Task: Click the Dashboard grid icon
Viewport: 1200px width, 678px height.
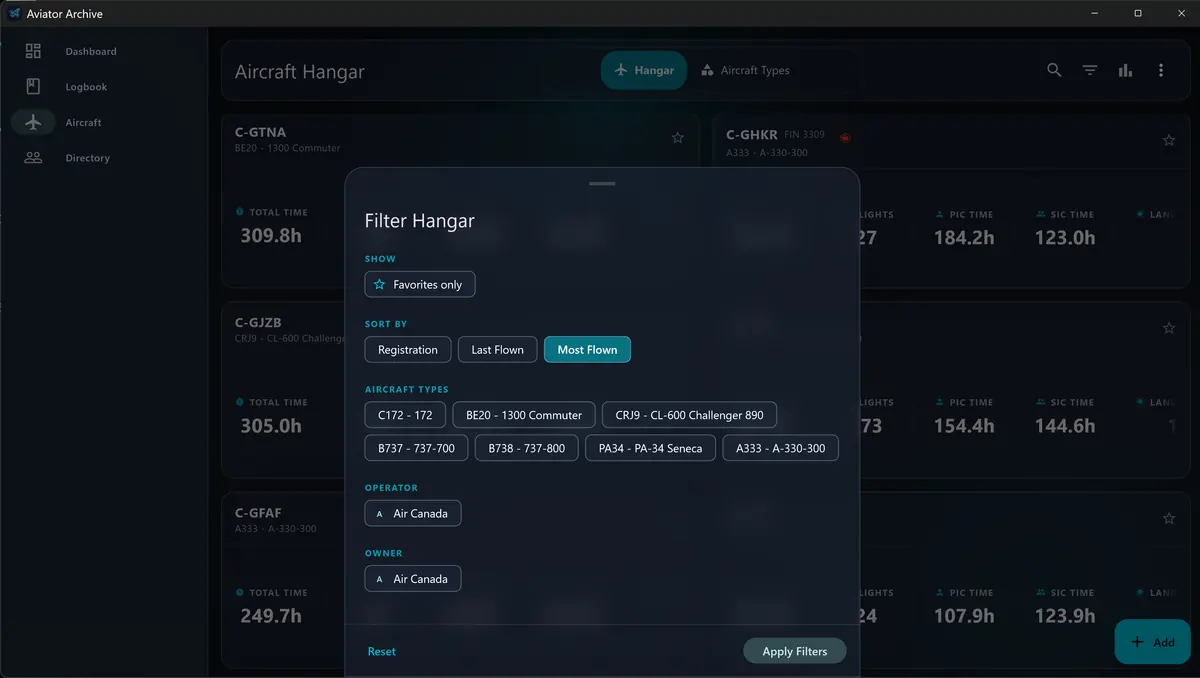Action: point(33,51)
